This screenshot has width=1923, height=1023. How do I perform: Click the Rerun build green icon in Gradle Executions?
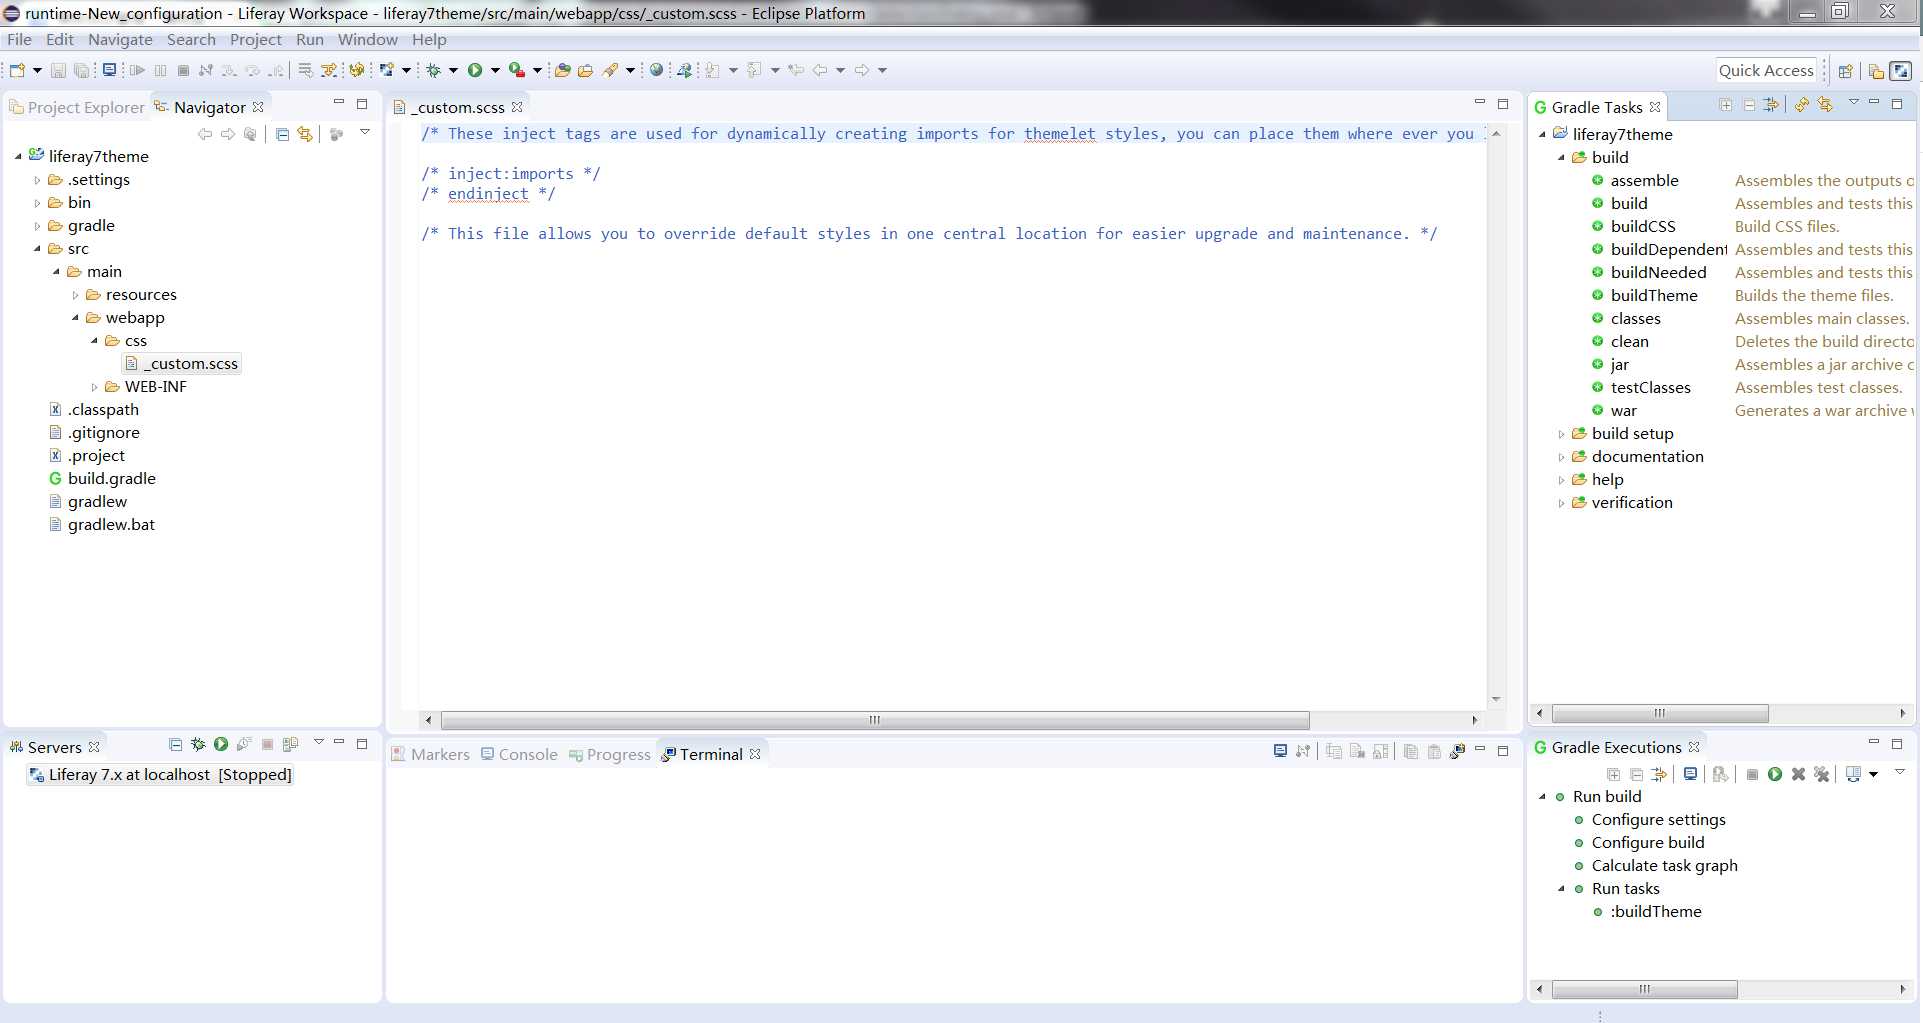pos(1775,774)
